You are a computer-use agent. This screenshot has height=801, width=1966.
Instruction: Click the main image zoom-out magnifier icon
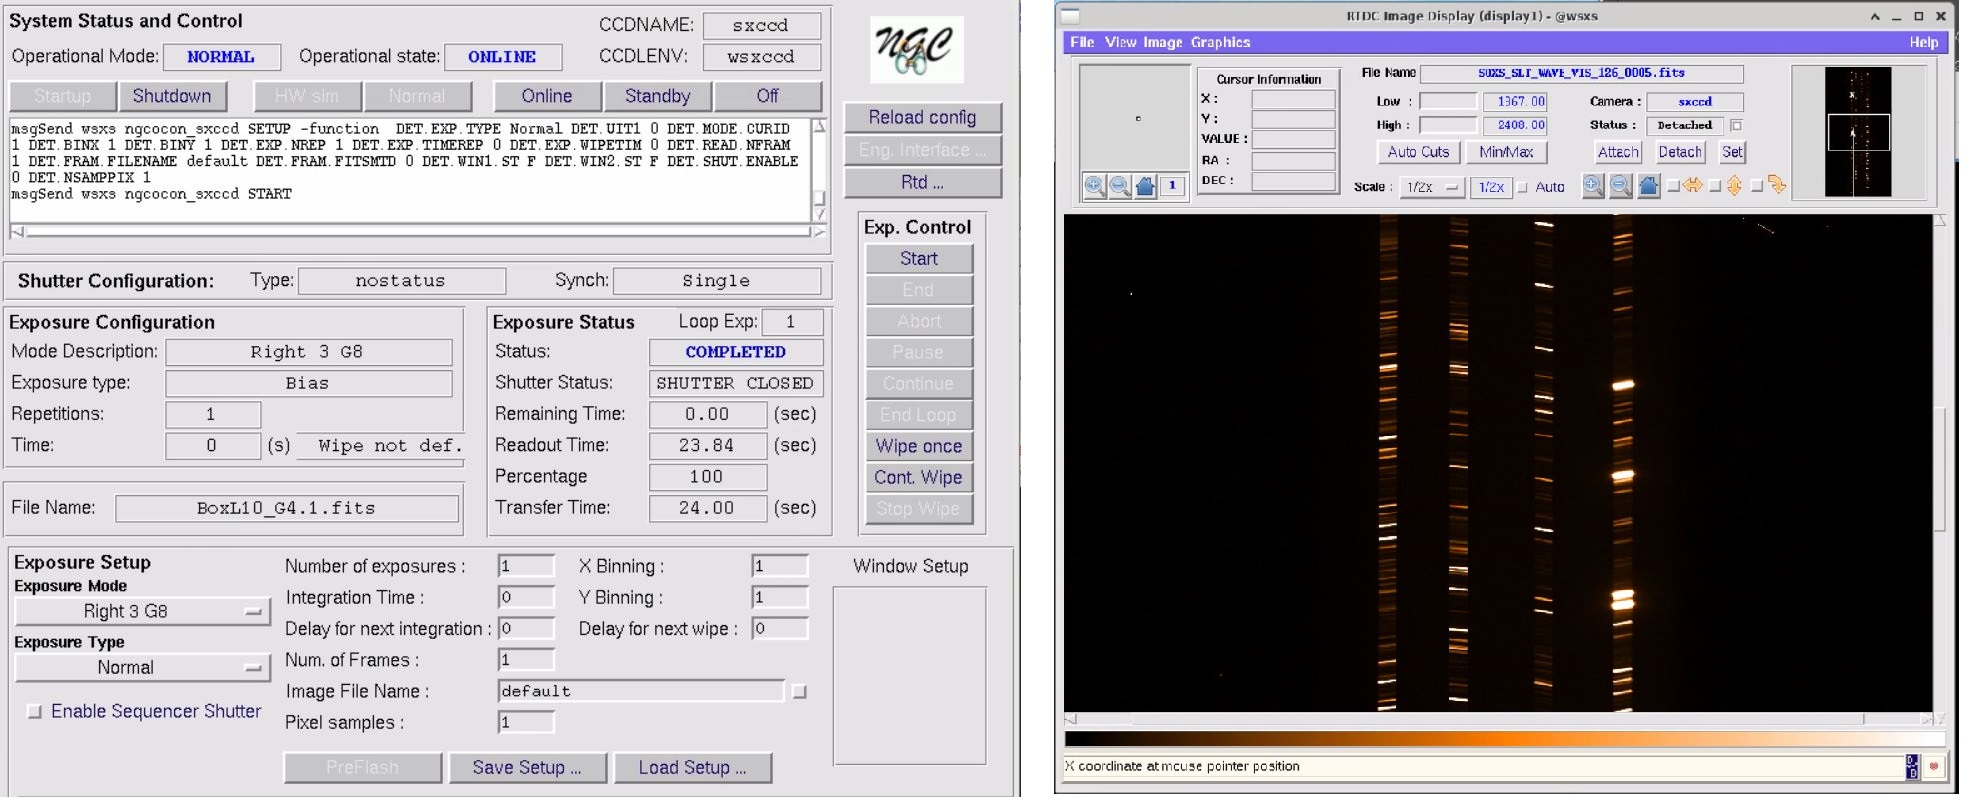(1621, 186)
